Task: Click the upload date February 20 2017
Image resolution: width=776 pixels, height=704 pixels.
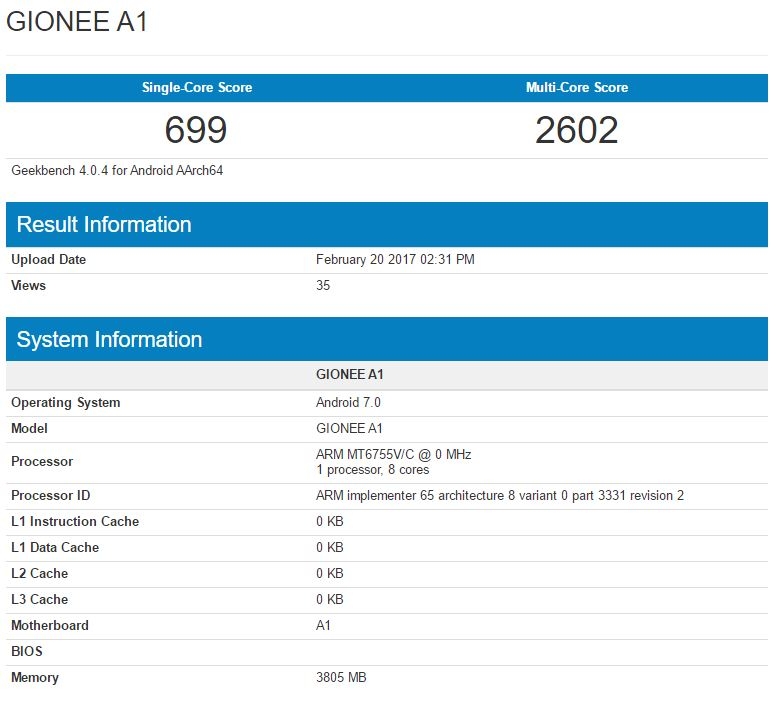Action: [395, 260]
